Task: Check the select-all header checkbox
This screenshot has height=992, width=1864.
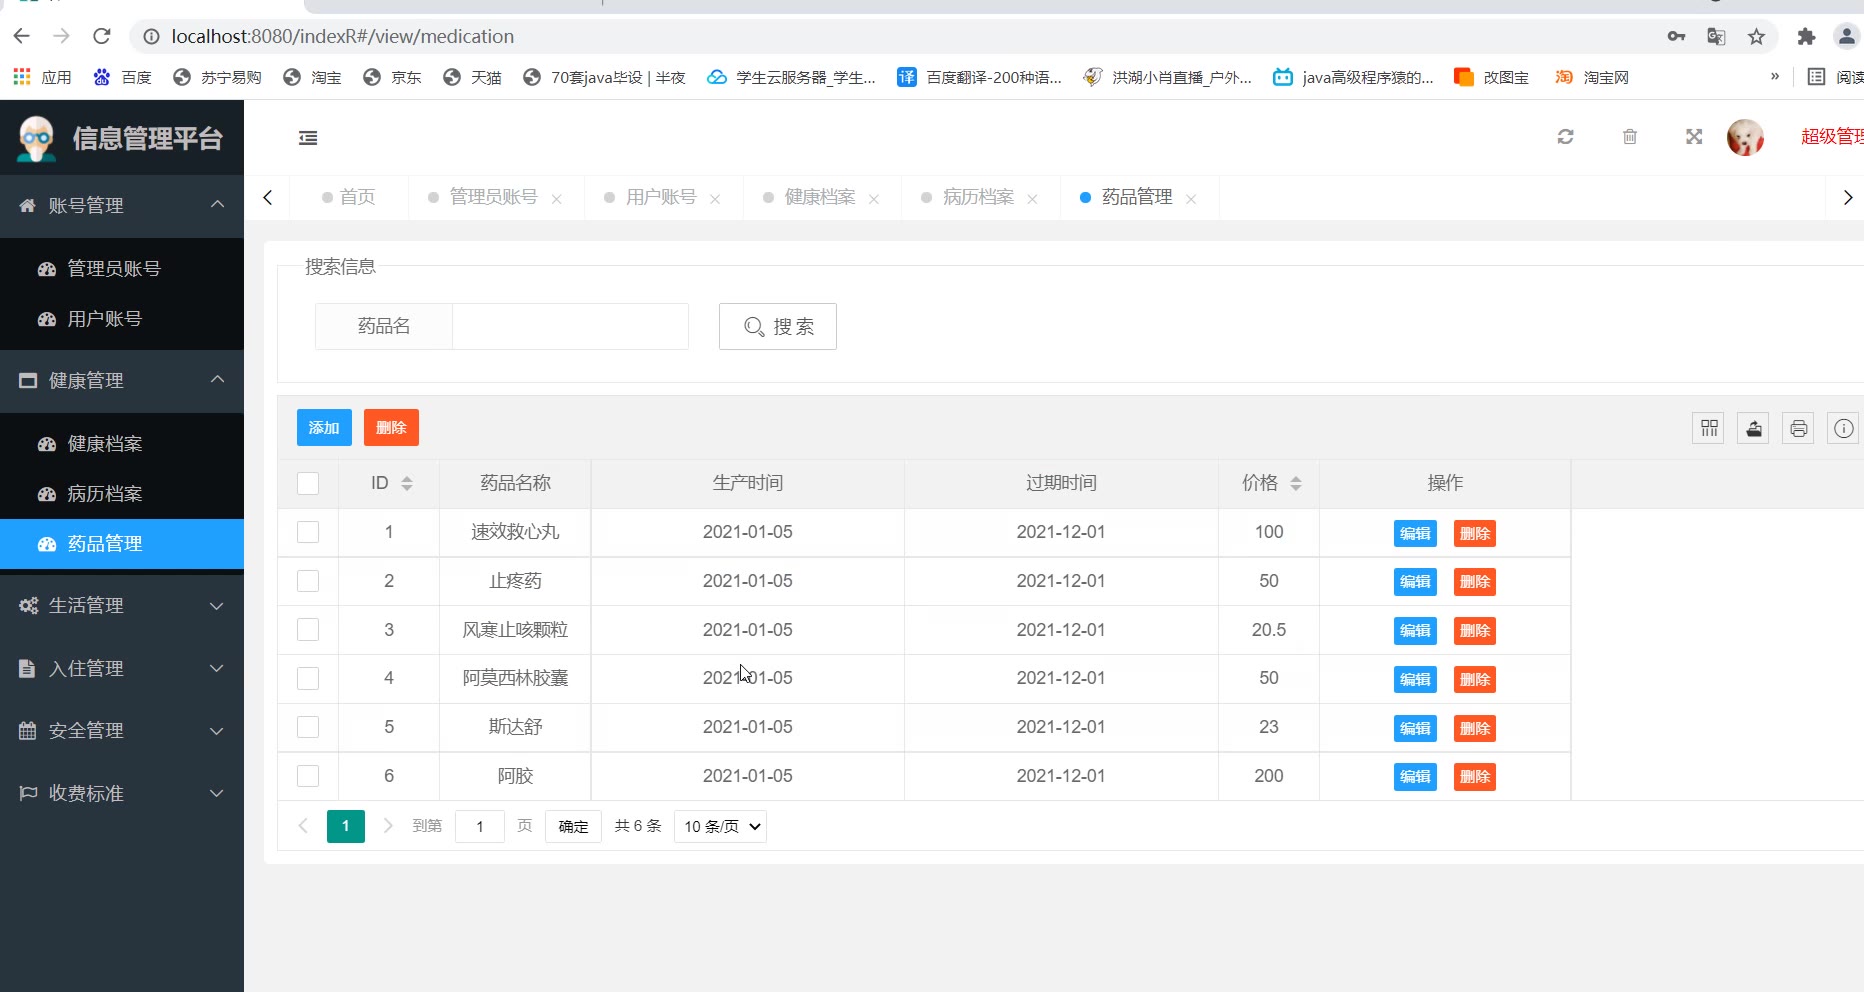Action: 308,483
